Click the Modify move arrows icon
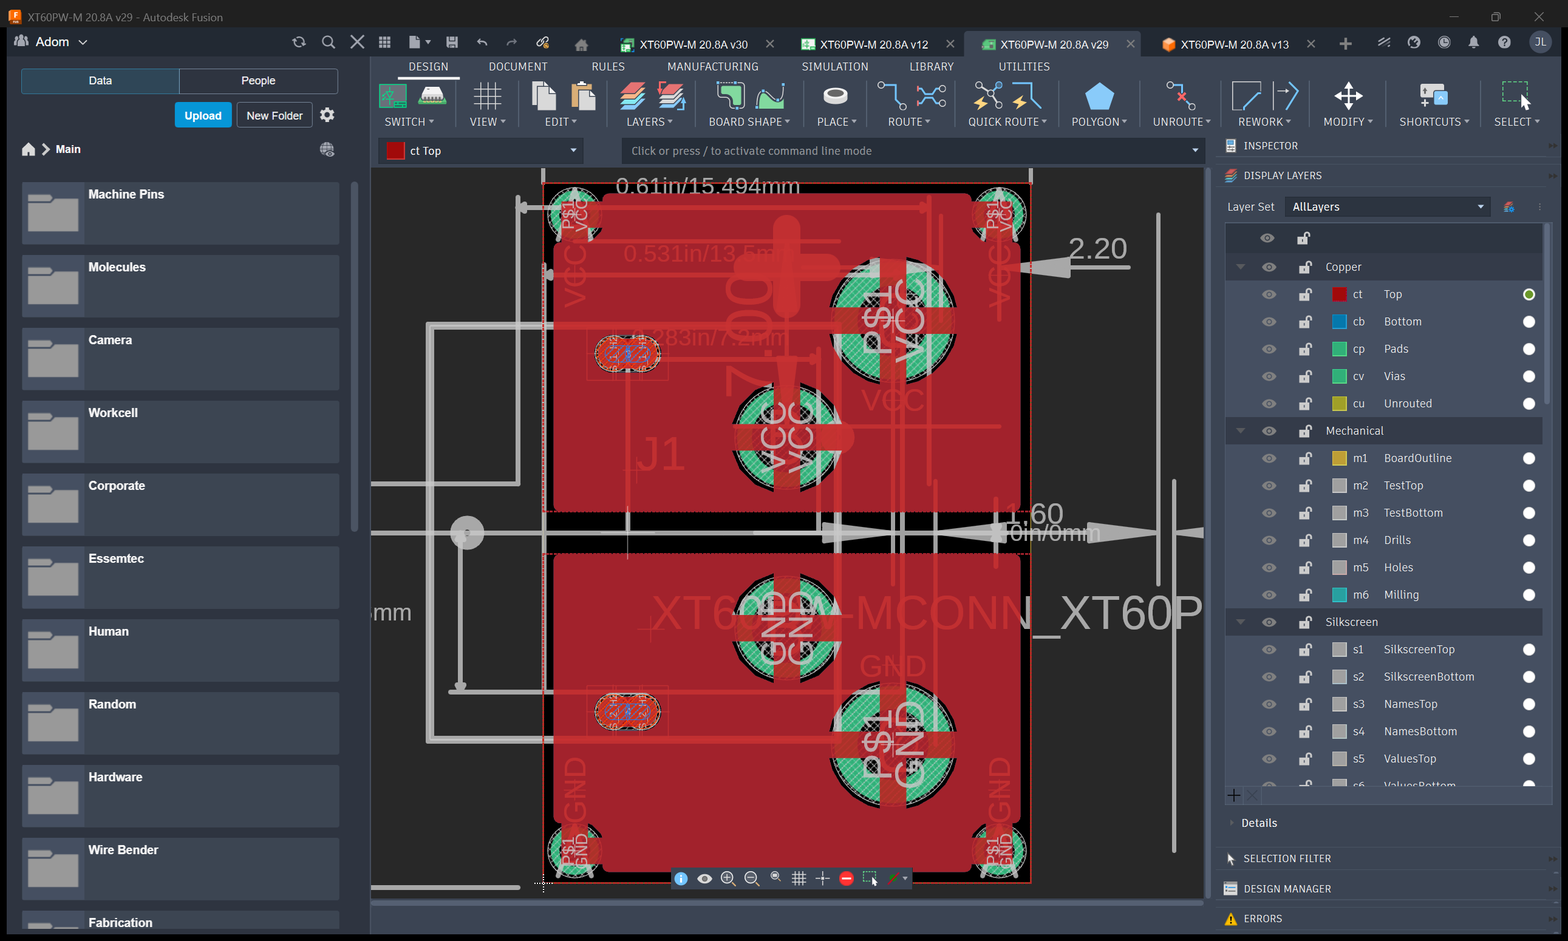Viewport: 1568px width, 941px height. [x=1348, y=97]
